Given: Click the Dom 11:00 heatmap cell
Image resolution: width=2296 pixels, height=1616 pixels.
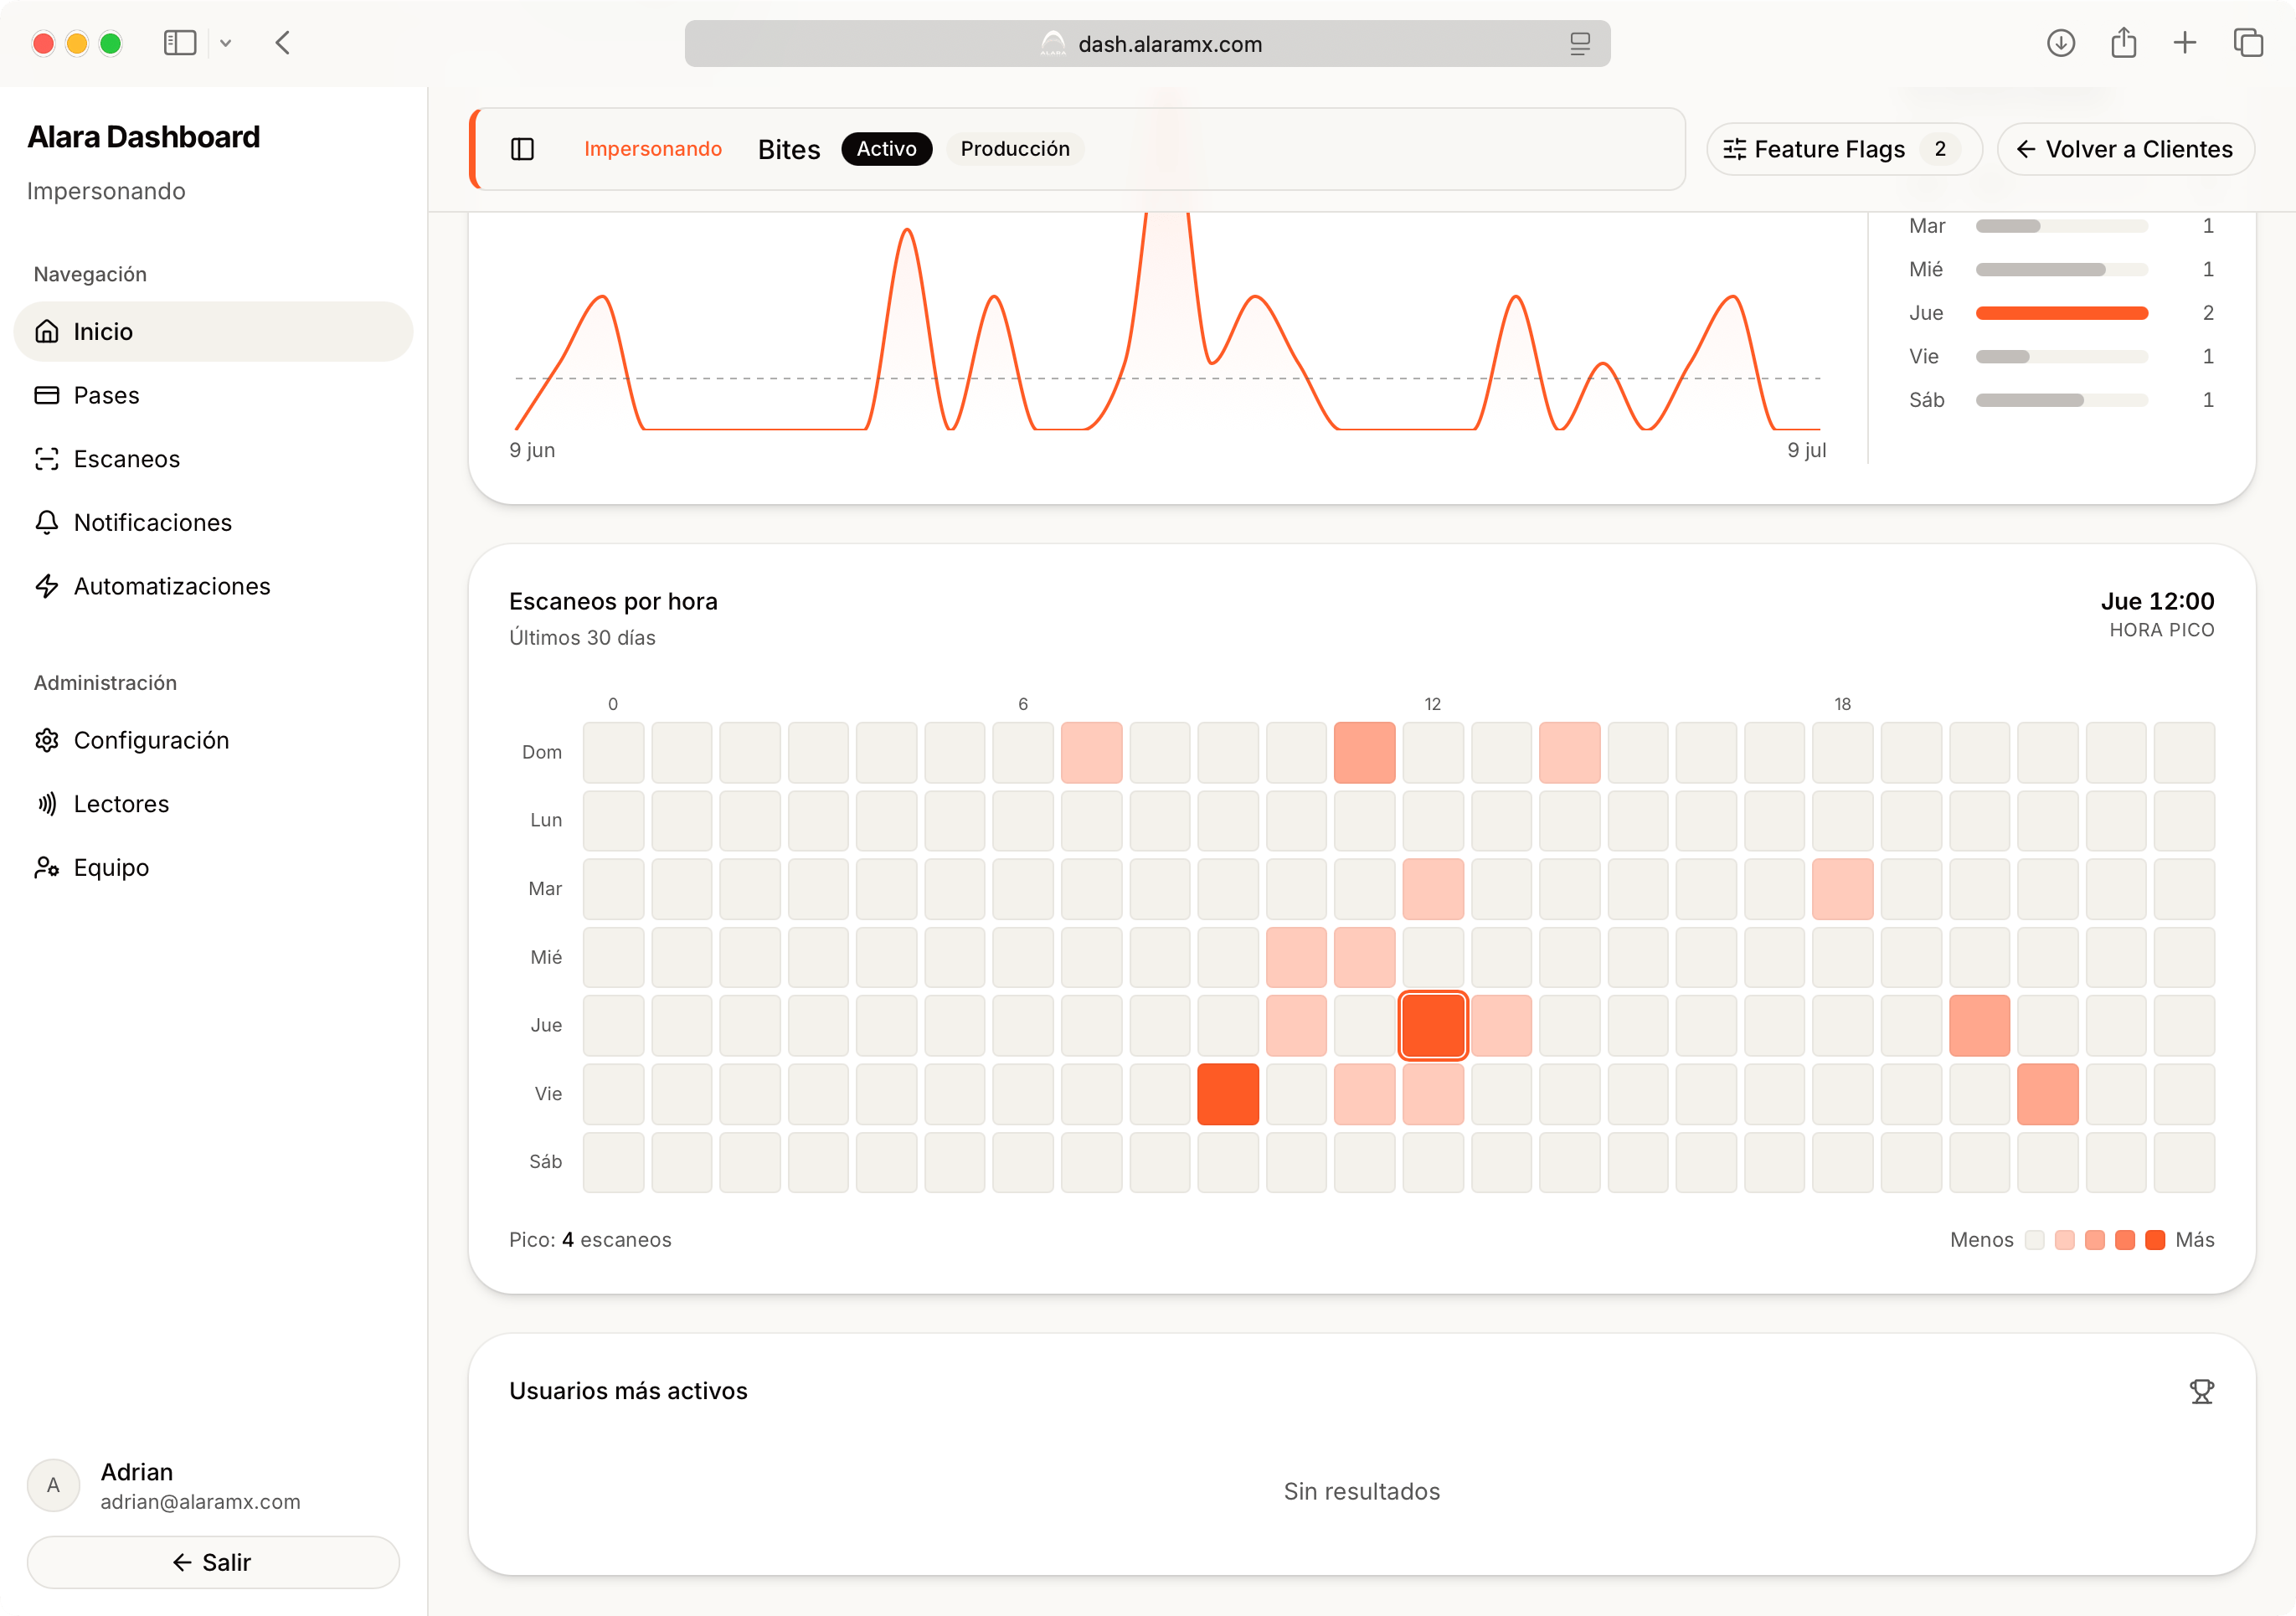Looking at the screenshot, I should tap(1365, 752).
